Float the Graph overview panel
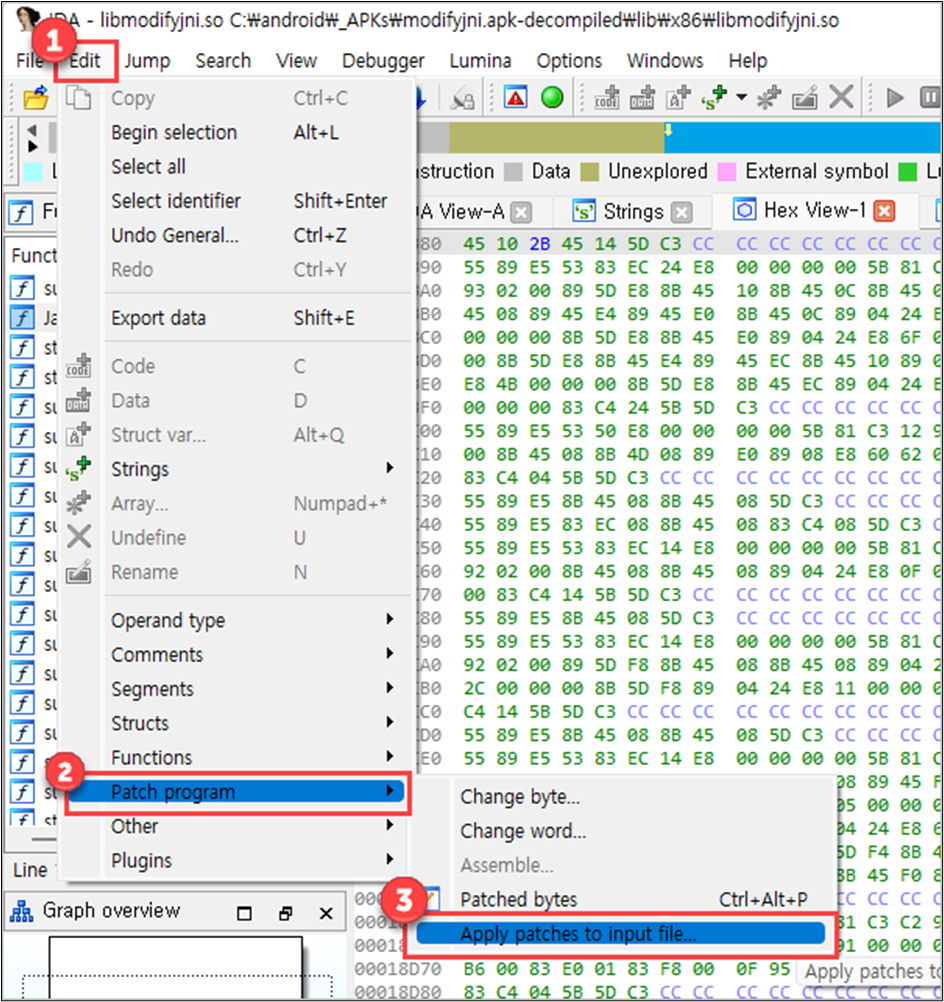Screen dimensions: 944x1002 pyautogui.click(x=285, y=913)
